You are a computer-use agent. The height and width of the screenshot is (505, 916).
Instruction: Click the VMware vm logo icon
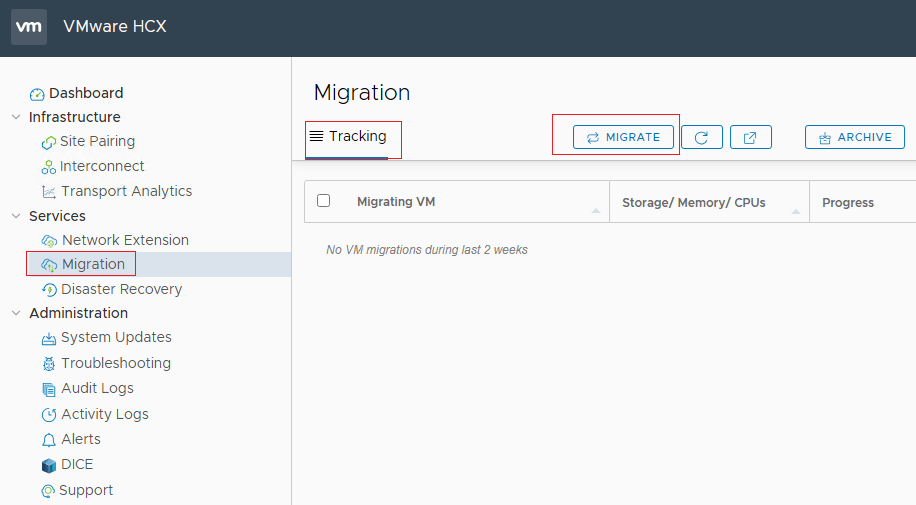[29, 27]
